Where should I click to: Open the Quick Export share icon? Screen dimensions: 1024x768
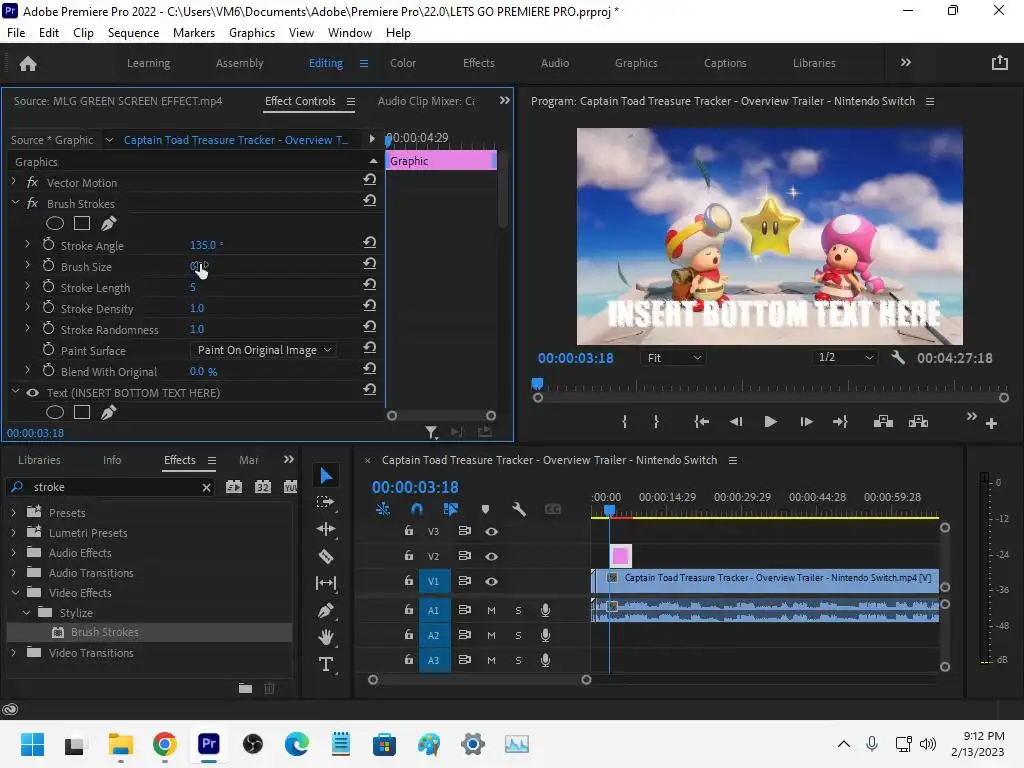(999, 63)
